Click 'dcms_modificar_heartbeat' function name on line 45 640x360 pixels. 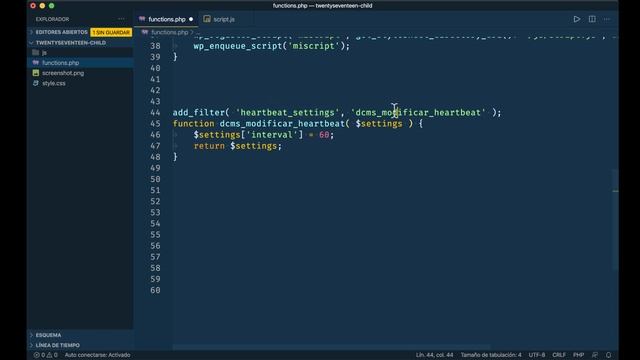pyautogui.click(x=282, y=124)
